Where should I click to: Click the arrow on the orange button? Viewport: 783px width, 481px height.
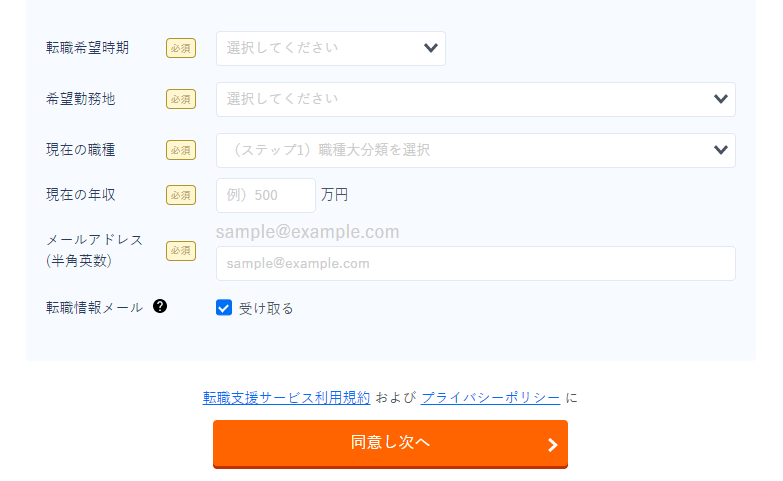[x=552, y=445]
